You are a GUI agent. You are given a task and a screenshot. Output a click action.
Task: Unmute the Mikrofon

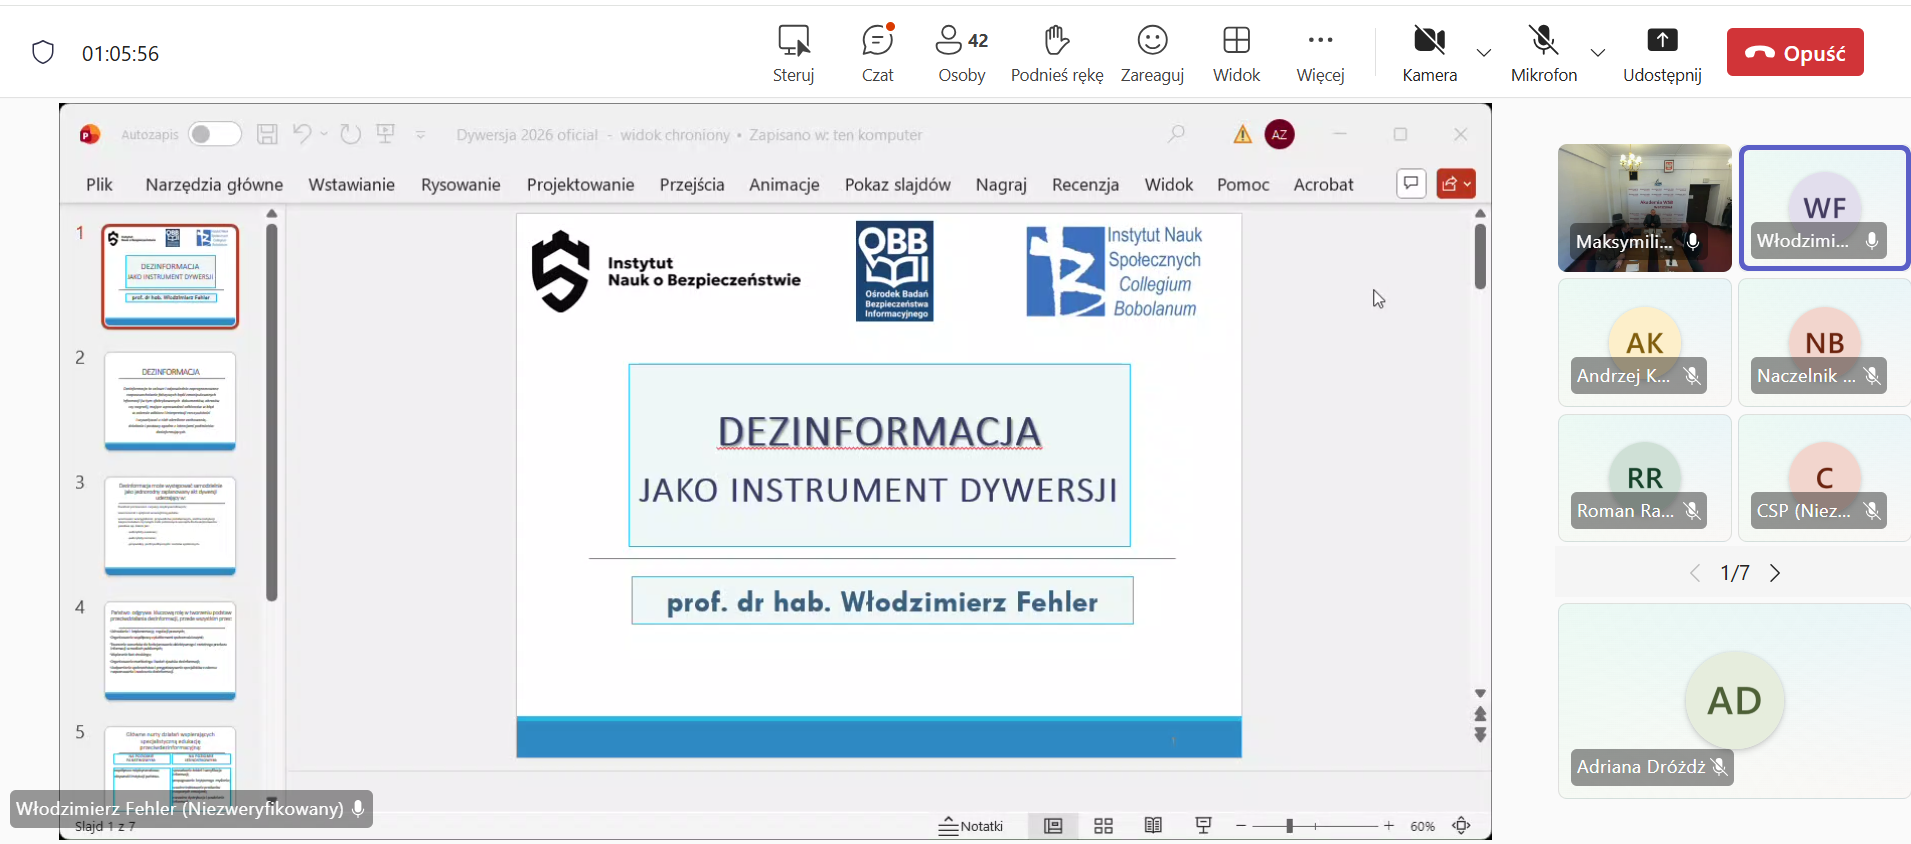[x=1543, y=53]
